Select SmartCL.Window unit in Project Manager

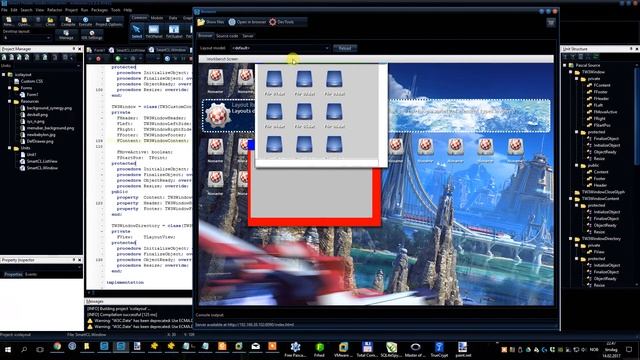click(x=42, y=168)
